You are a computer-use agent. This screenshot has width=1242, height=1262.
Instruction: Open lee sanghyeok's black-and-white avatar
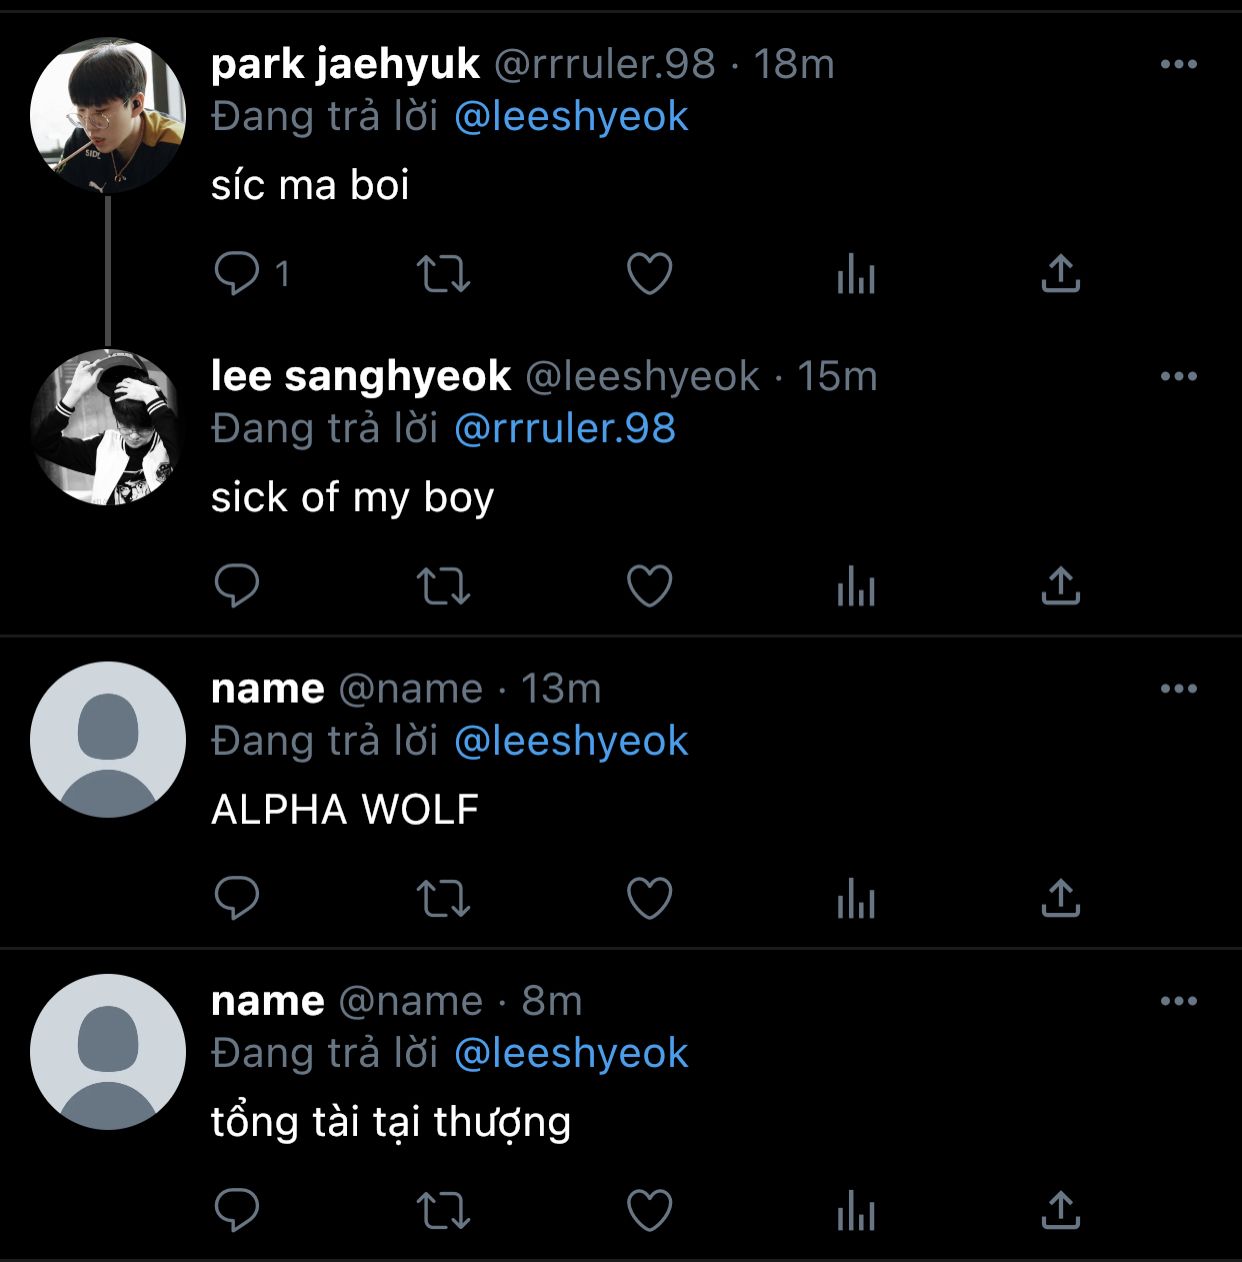tap(108, 428)
